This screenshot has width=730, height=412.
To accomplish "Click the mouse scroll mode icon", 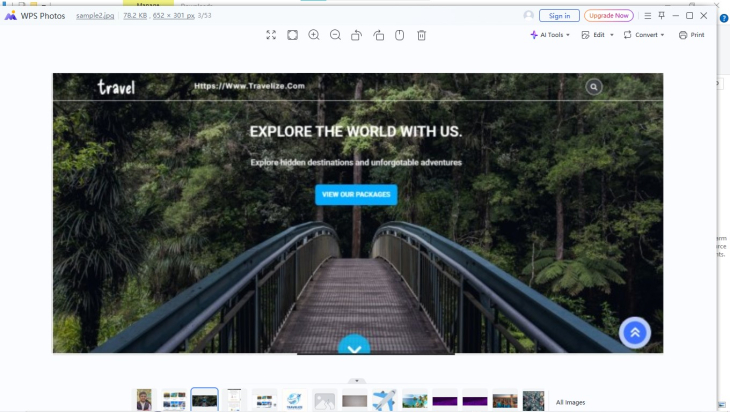I will [x=399, y=35].
